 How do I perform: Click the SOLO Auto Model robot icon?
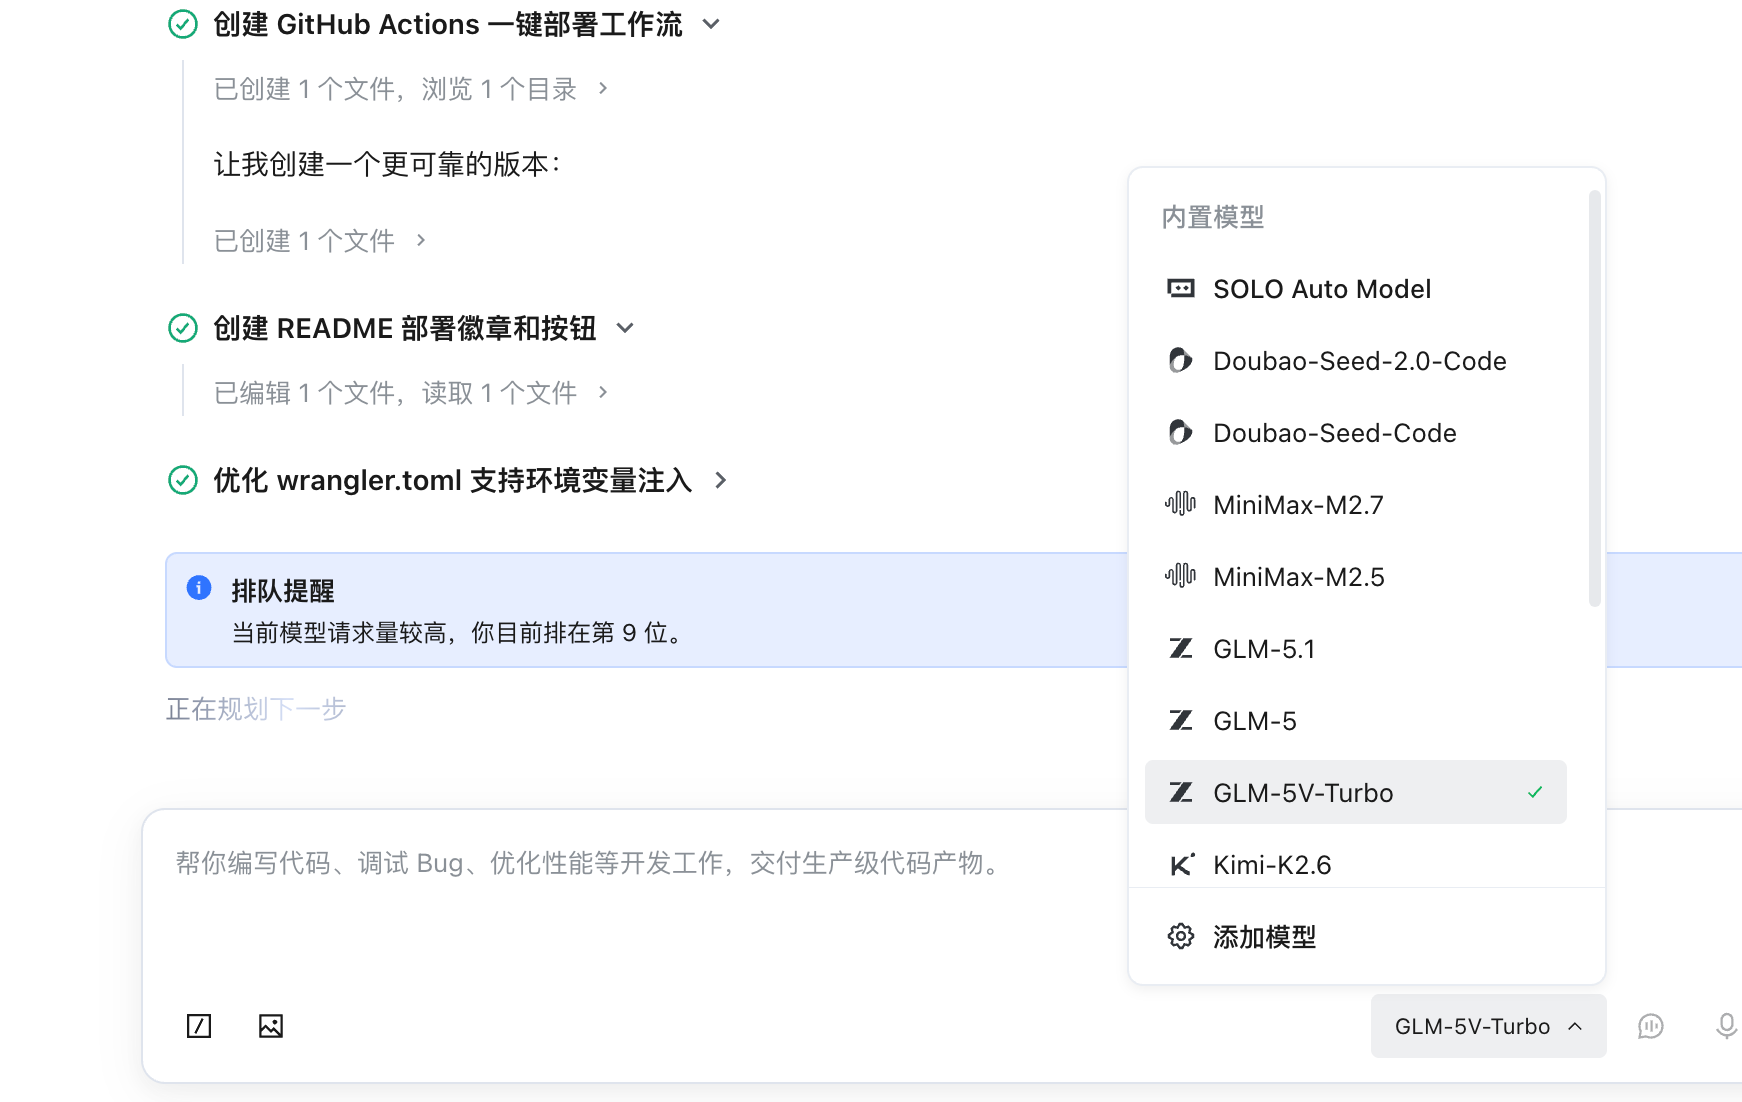[x=1181, y=289]
